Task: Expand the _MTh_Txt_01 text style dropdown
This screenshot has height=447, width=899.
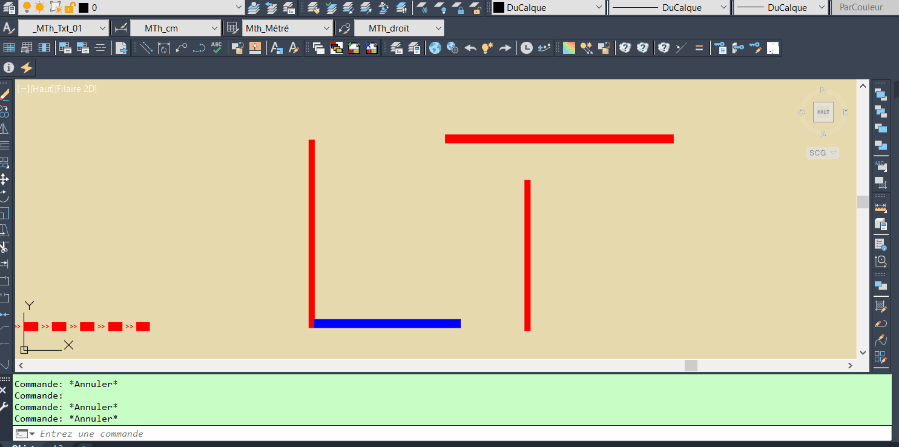Action: pyautogui.click(x=103, y=28)
